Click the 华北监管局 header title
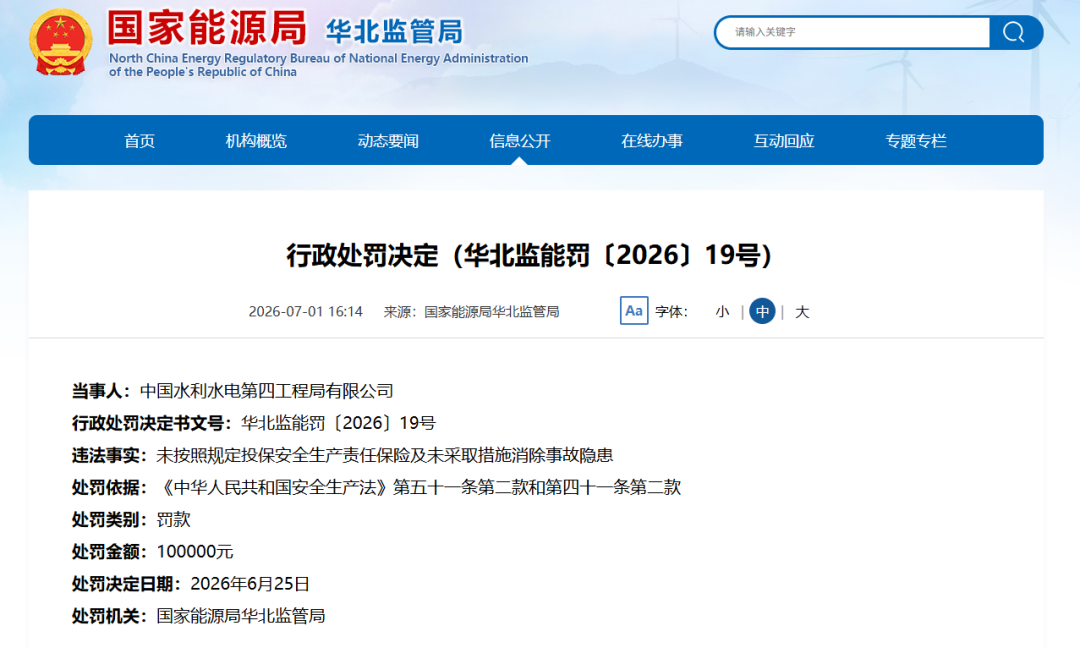Viewport: 1080px width, 648px height. [x=394, y=32]
